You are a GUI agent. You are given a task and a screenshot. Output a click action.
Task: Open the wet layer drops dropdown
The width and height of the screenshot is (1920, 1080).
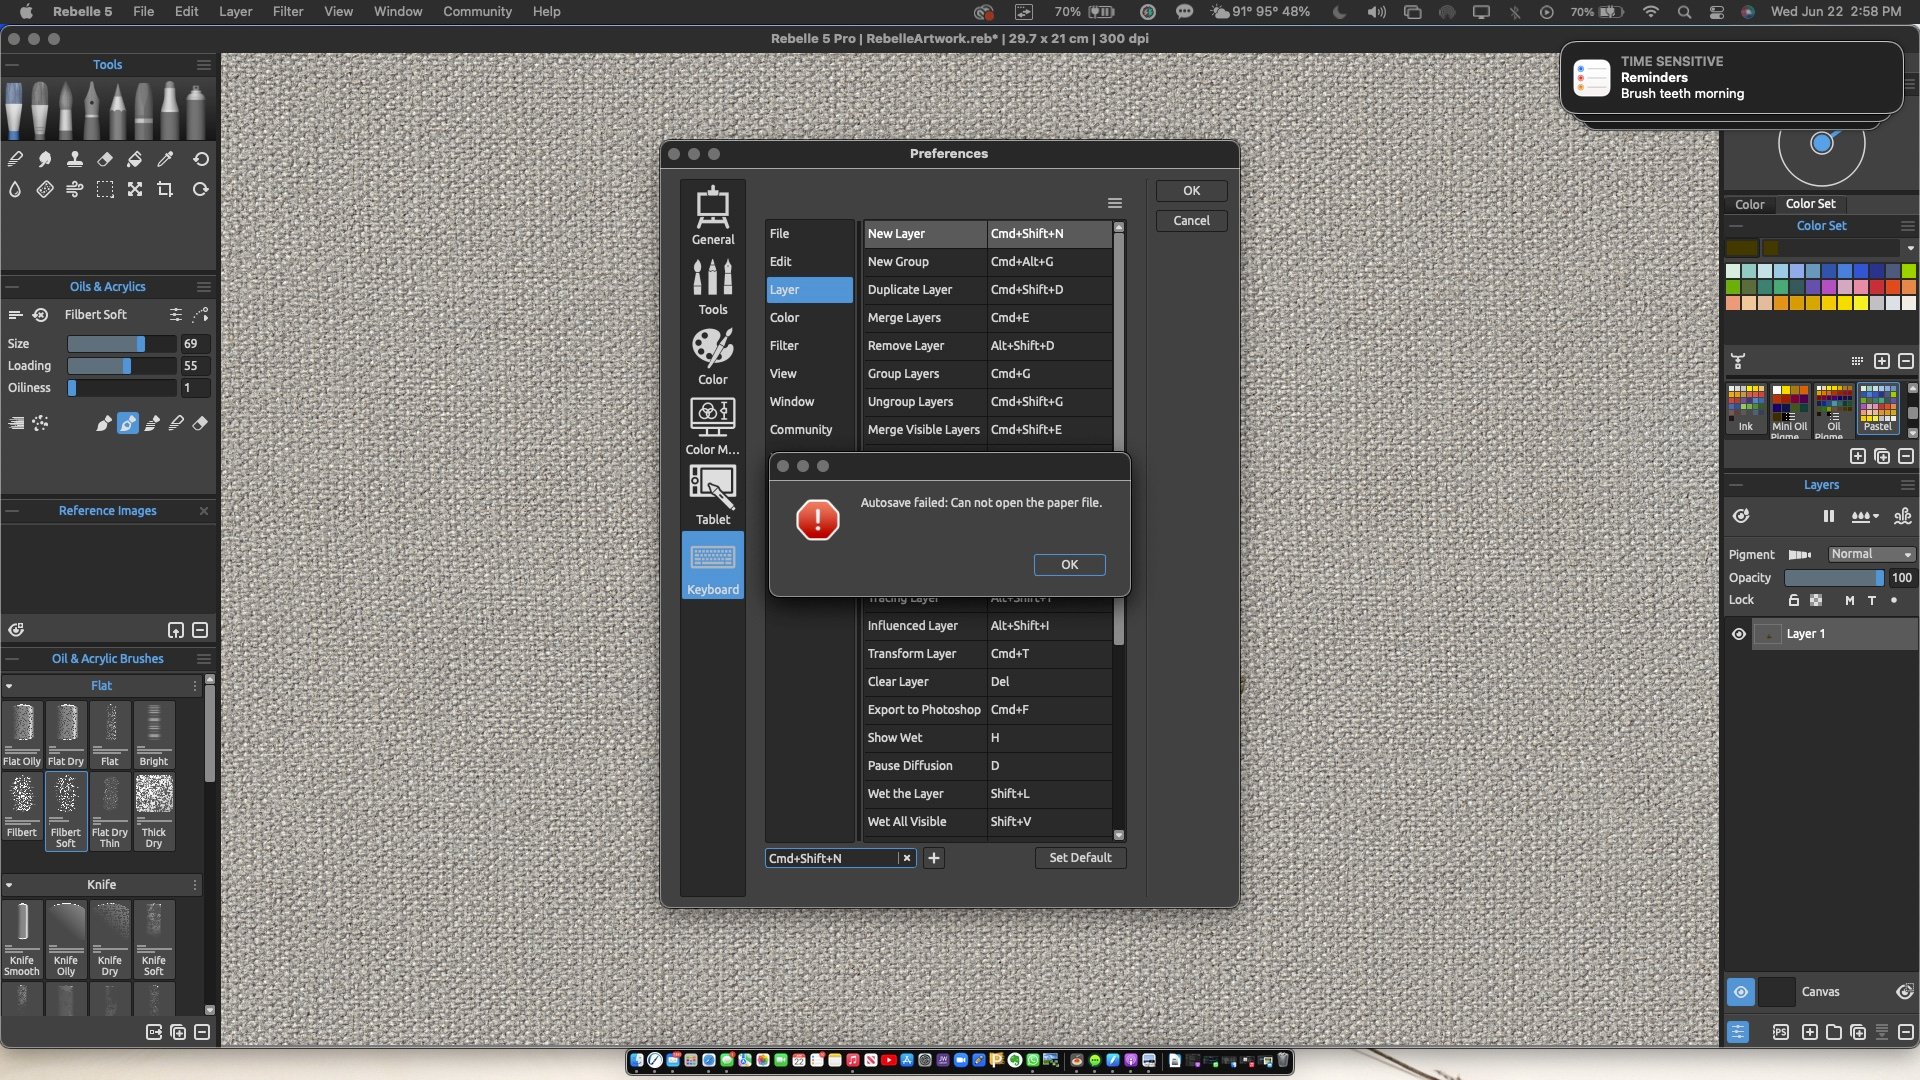coord(1865,516)
